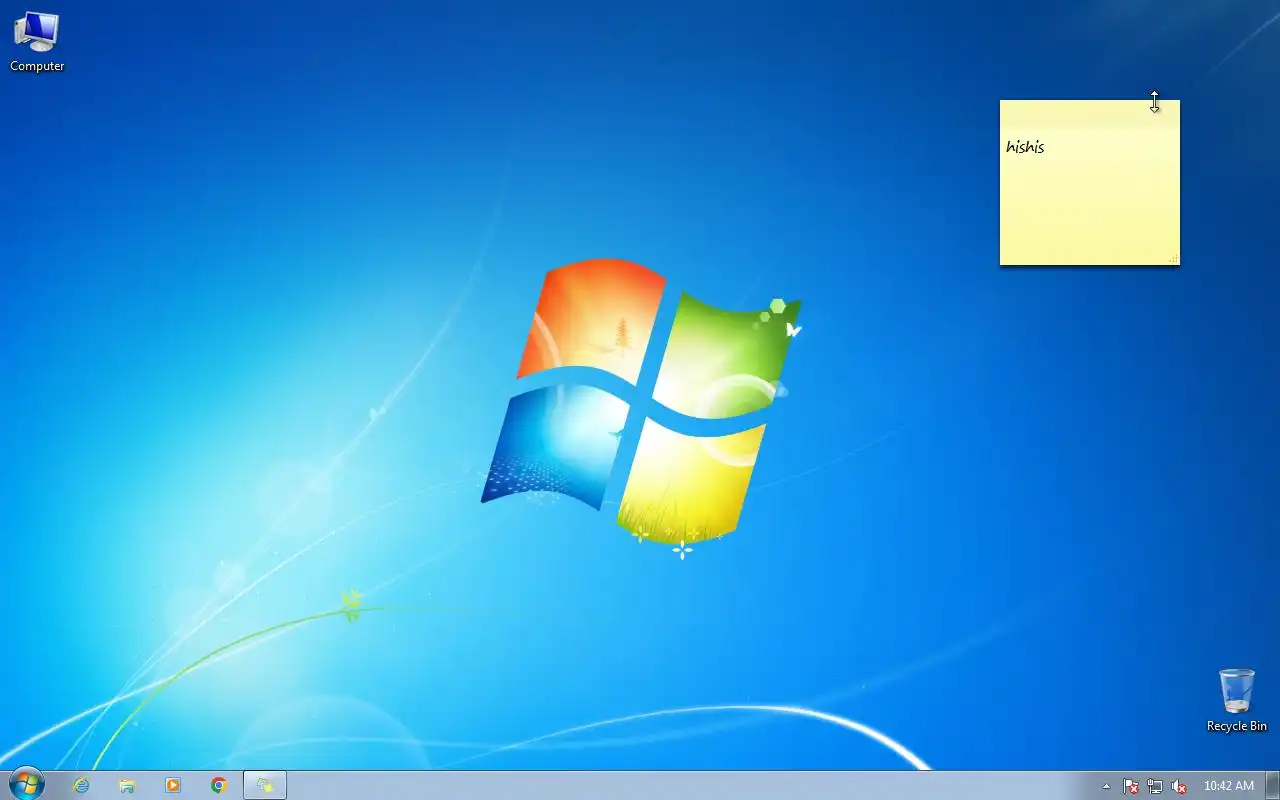
Task: Select the Computer desktop icon
Action: point(37,42)
